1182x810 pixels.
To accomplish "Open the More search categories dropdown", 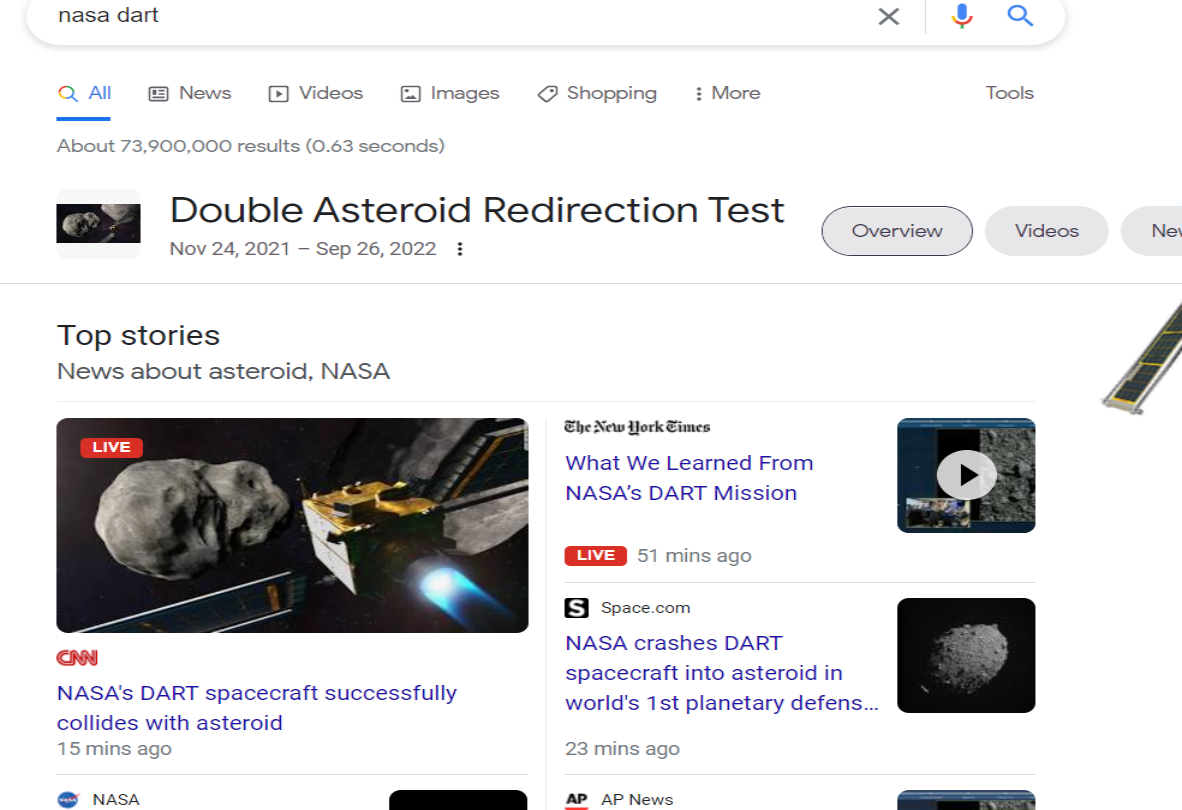I will [726, 93].
